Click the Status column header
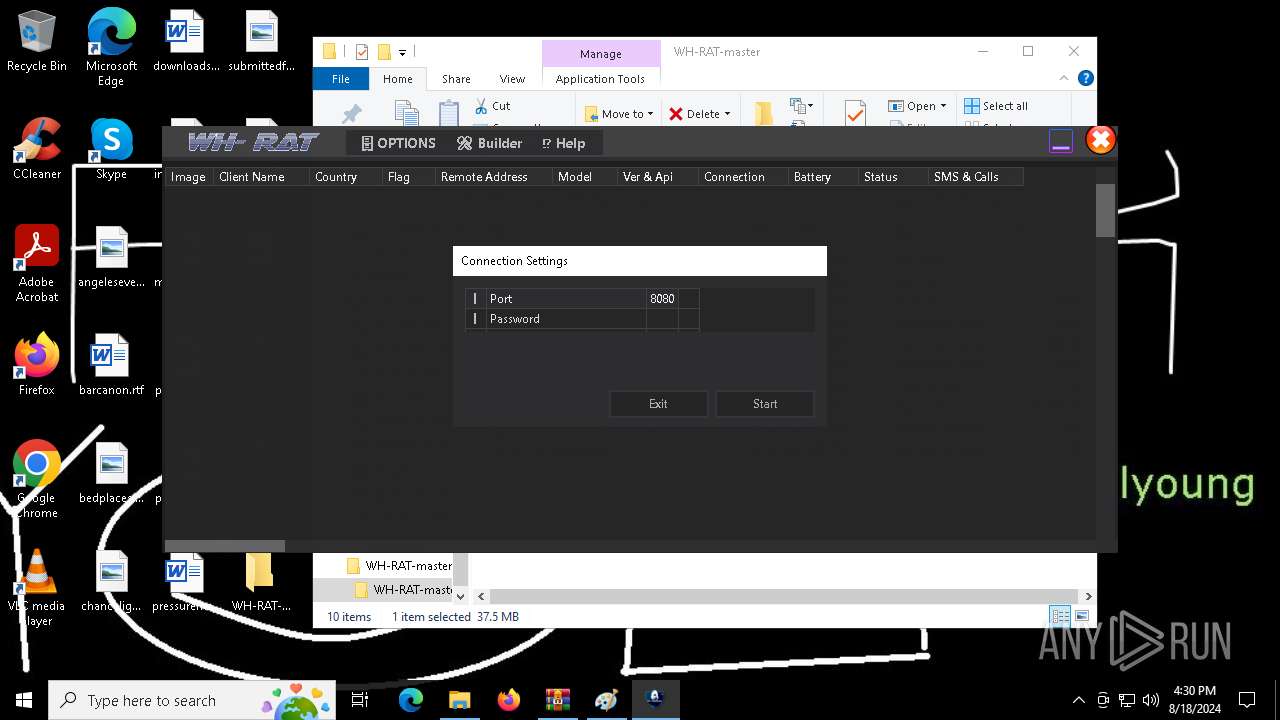This screenshot has width=1280, height=720. pos(894,177)
